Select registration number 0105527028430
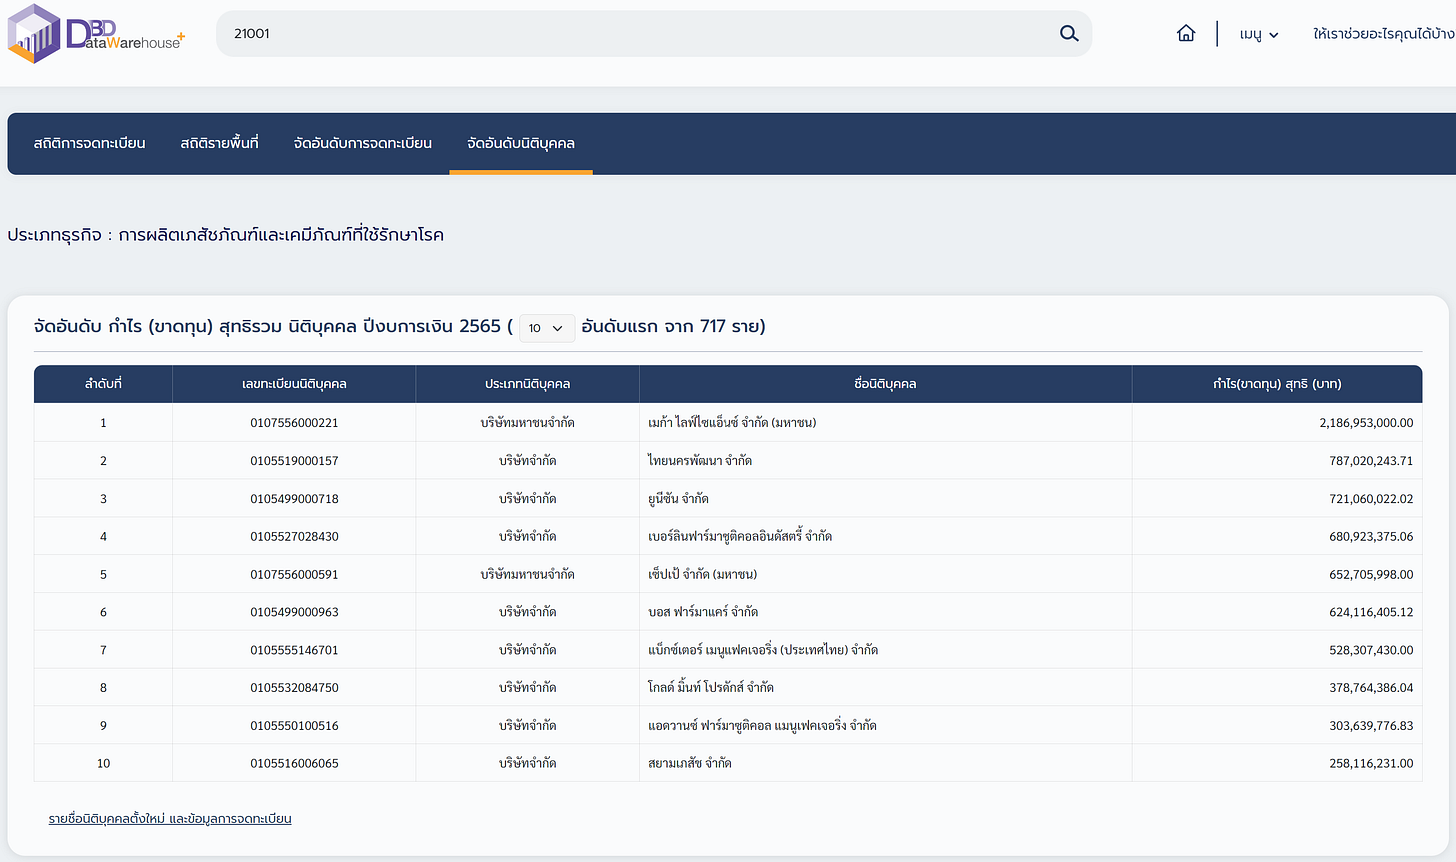This screenshot has width=1456, height=862. click(294, 537)
